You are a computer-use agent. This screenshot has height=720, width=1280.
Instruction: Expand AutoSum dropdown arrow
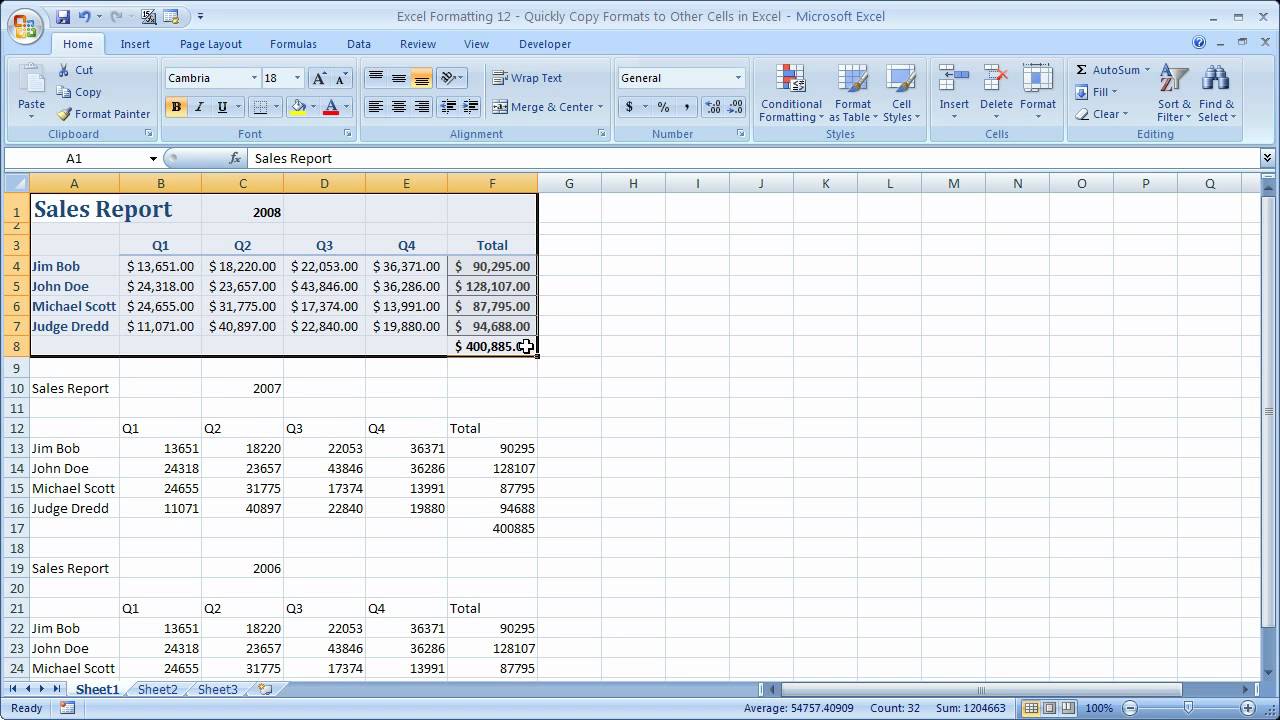1147,70
